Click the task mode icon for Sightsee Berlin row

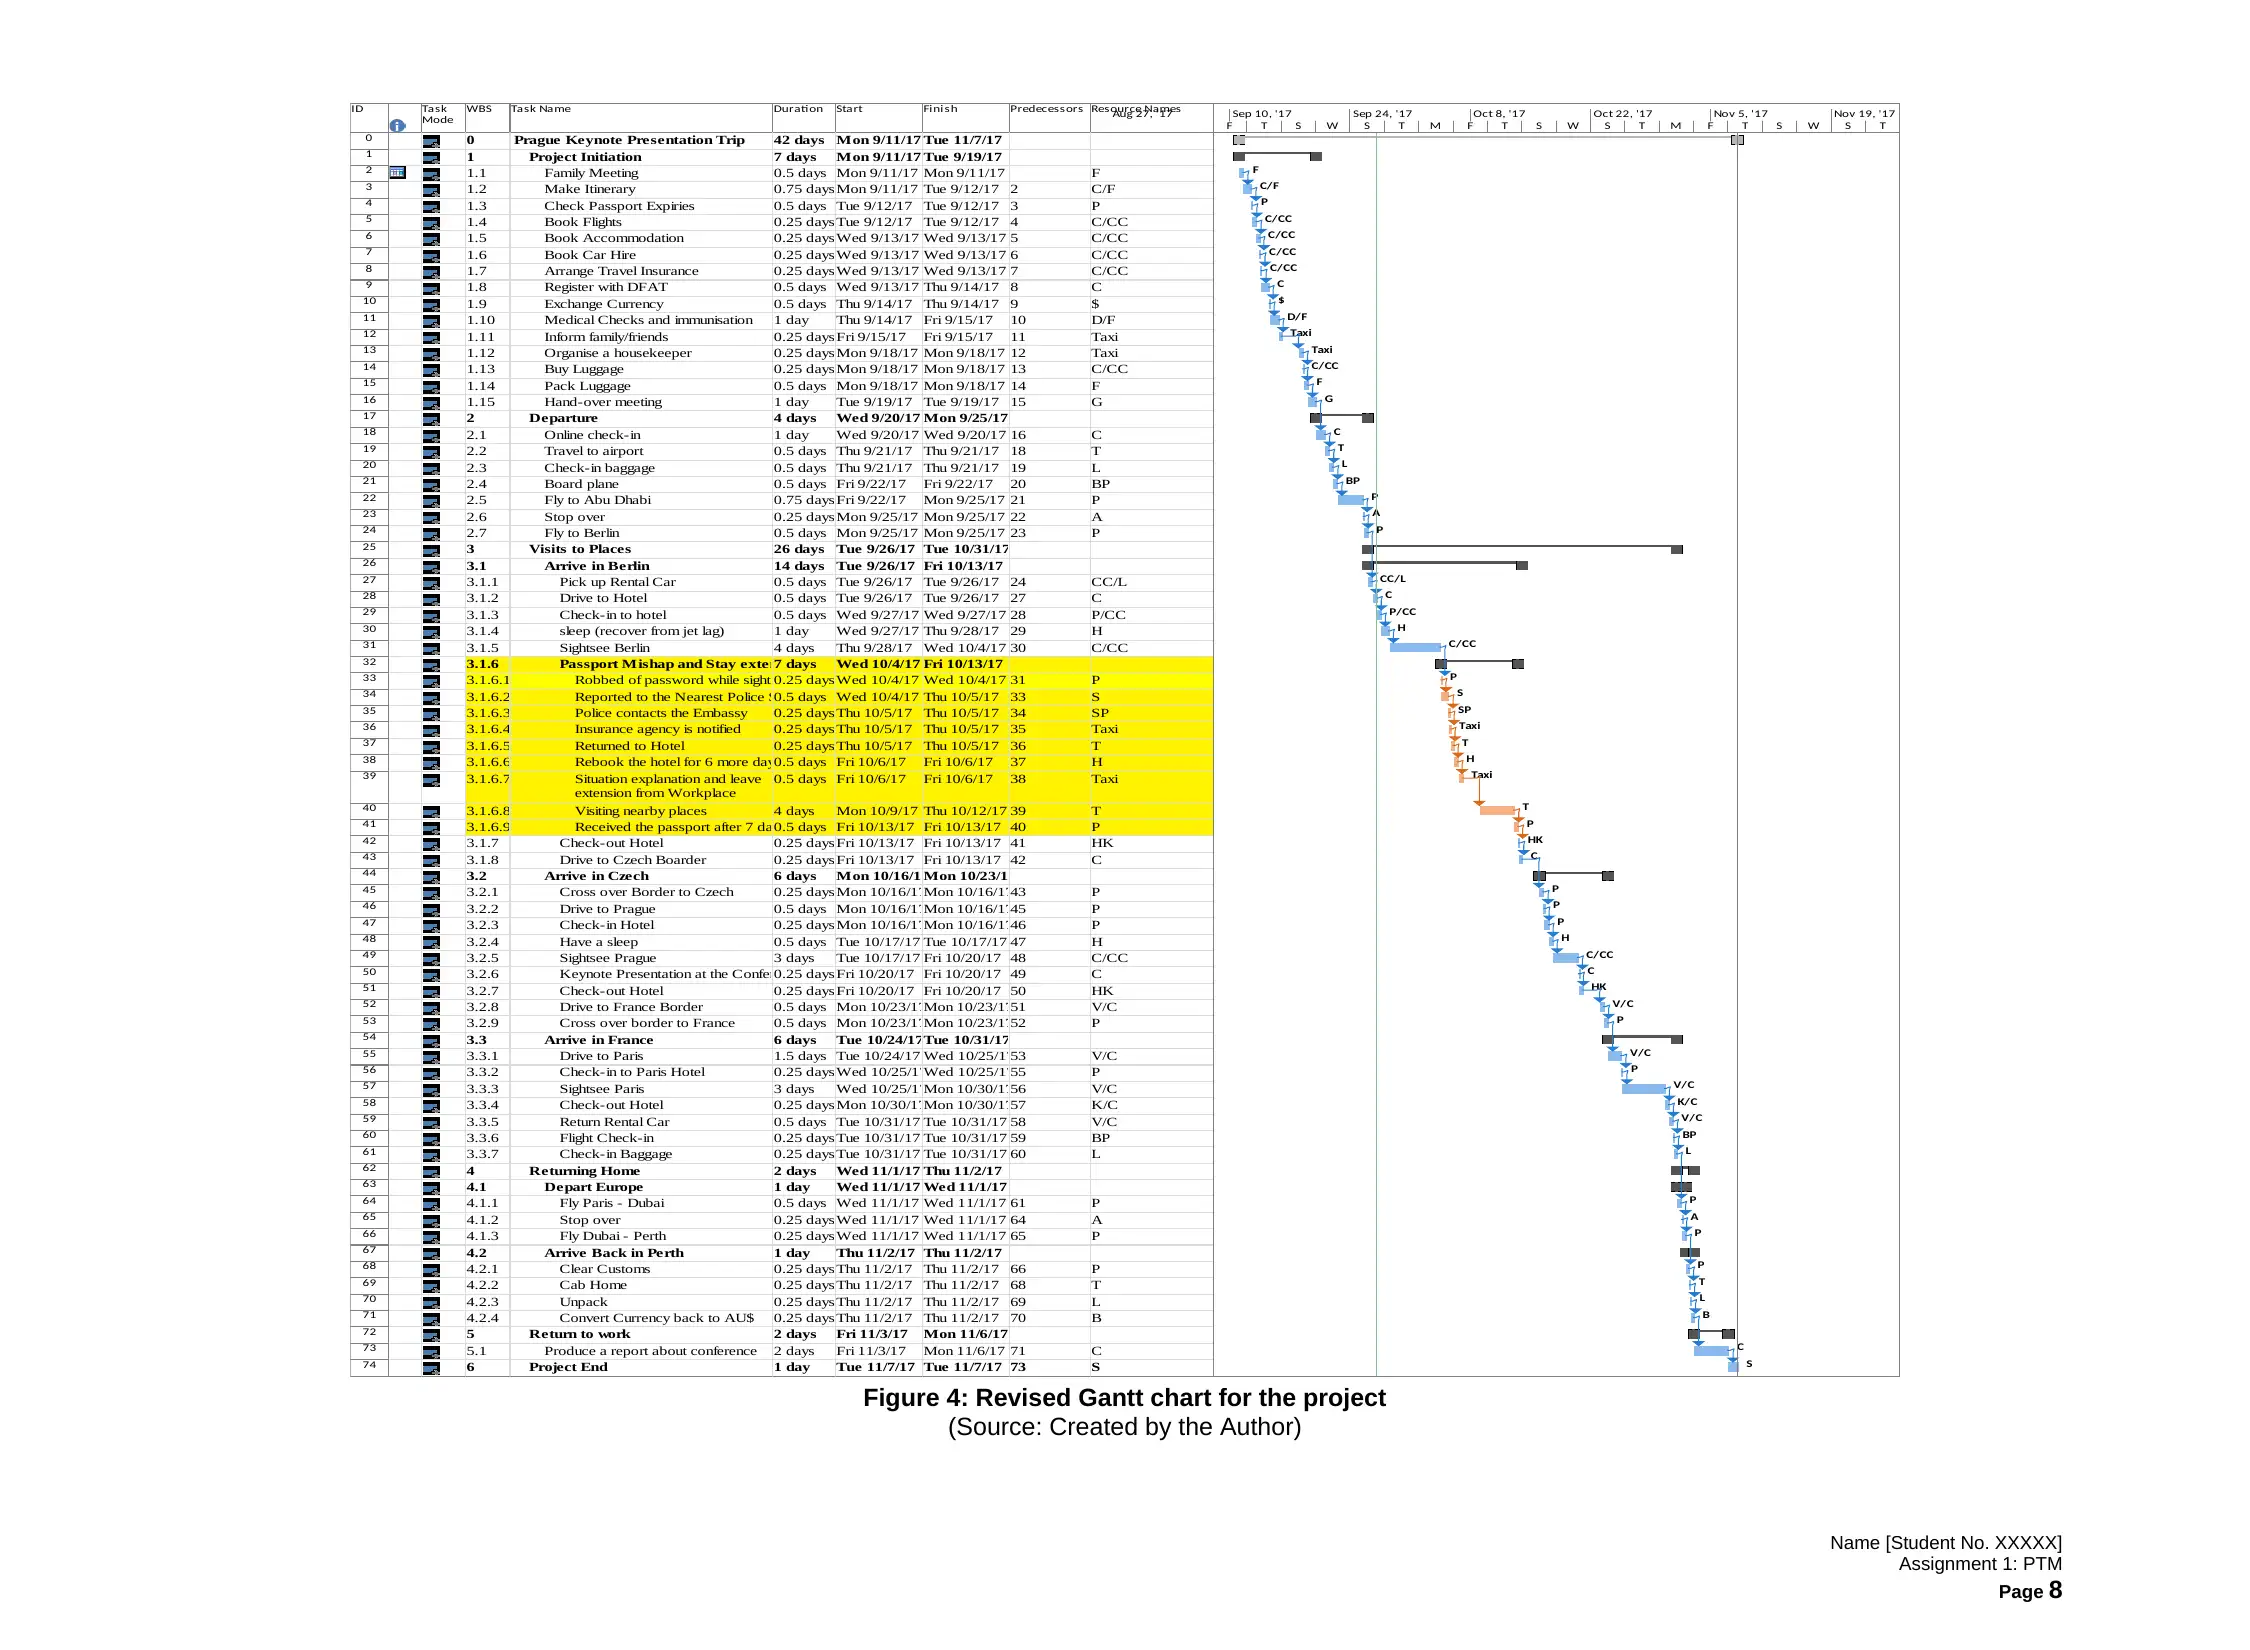(x=431, y=649)
